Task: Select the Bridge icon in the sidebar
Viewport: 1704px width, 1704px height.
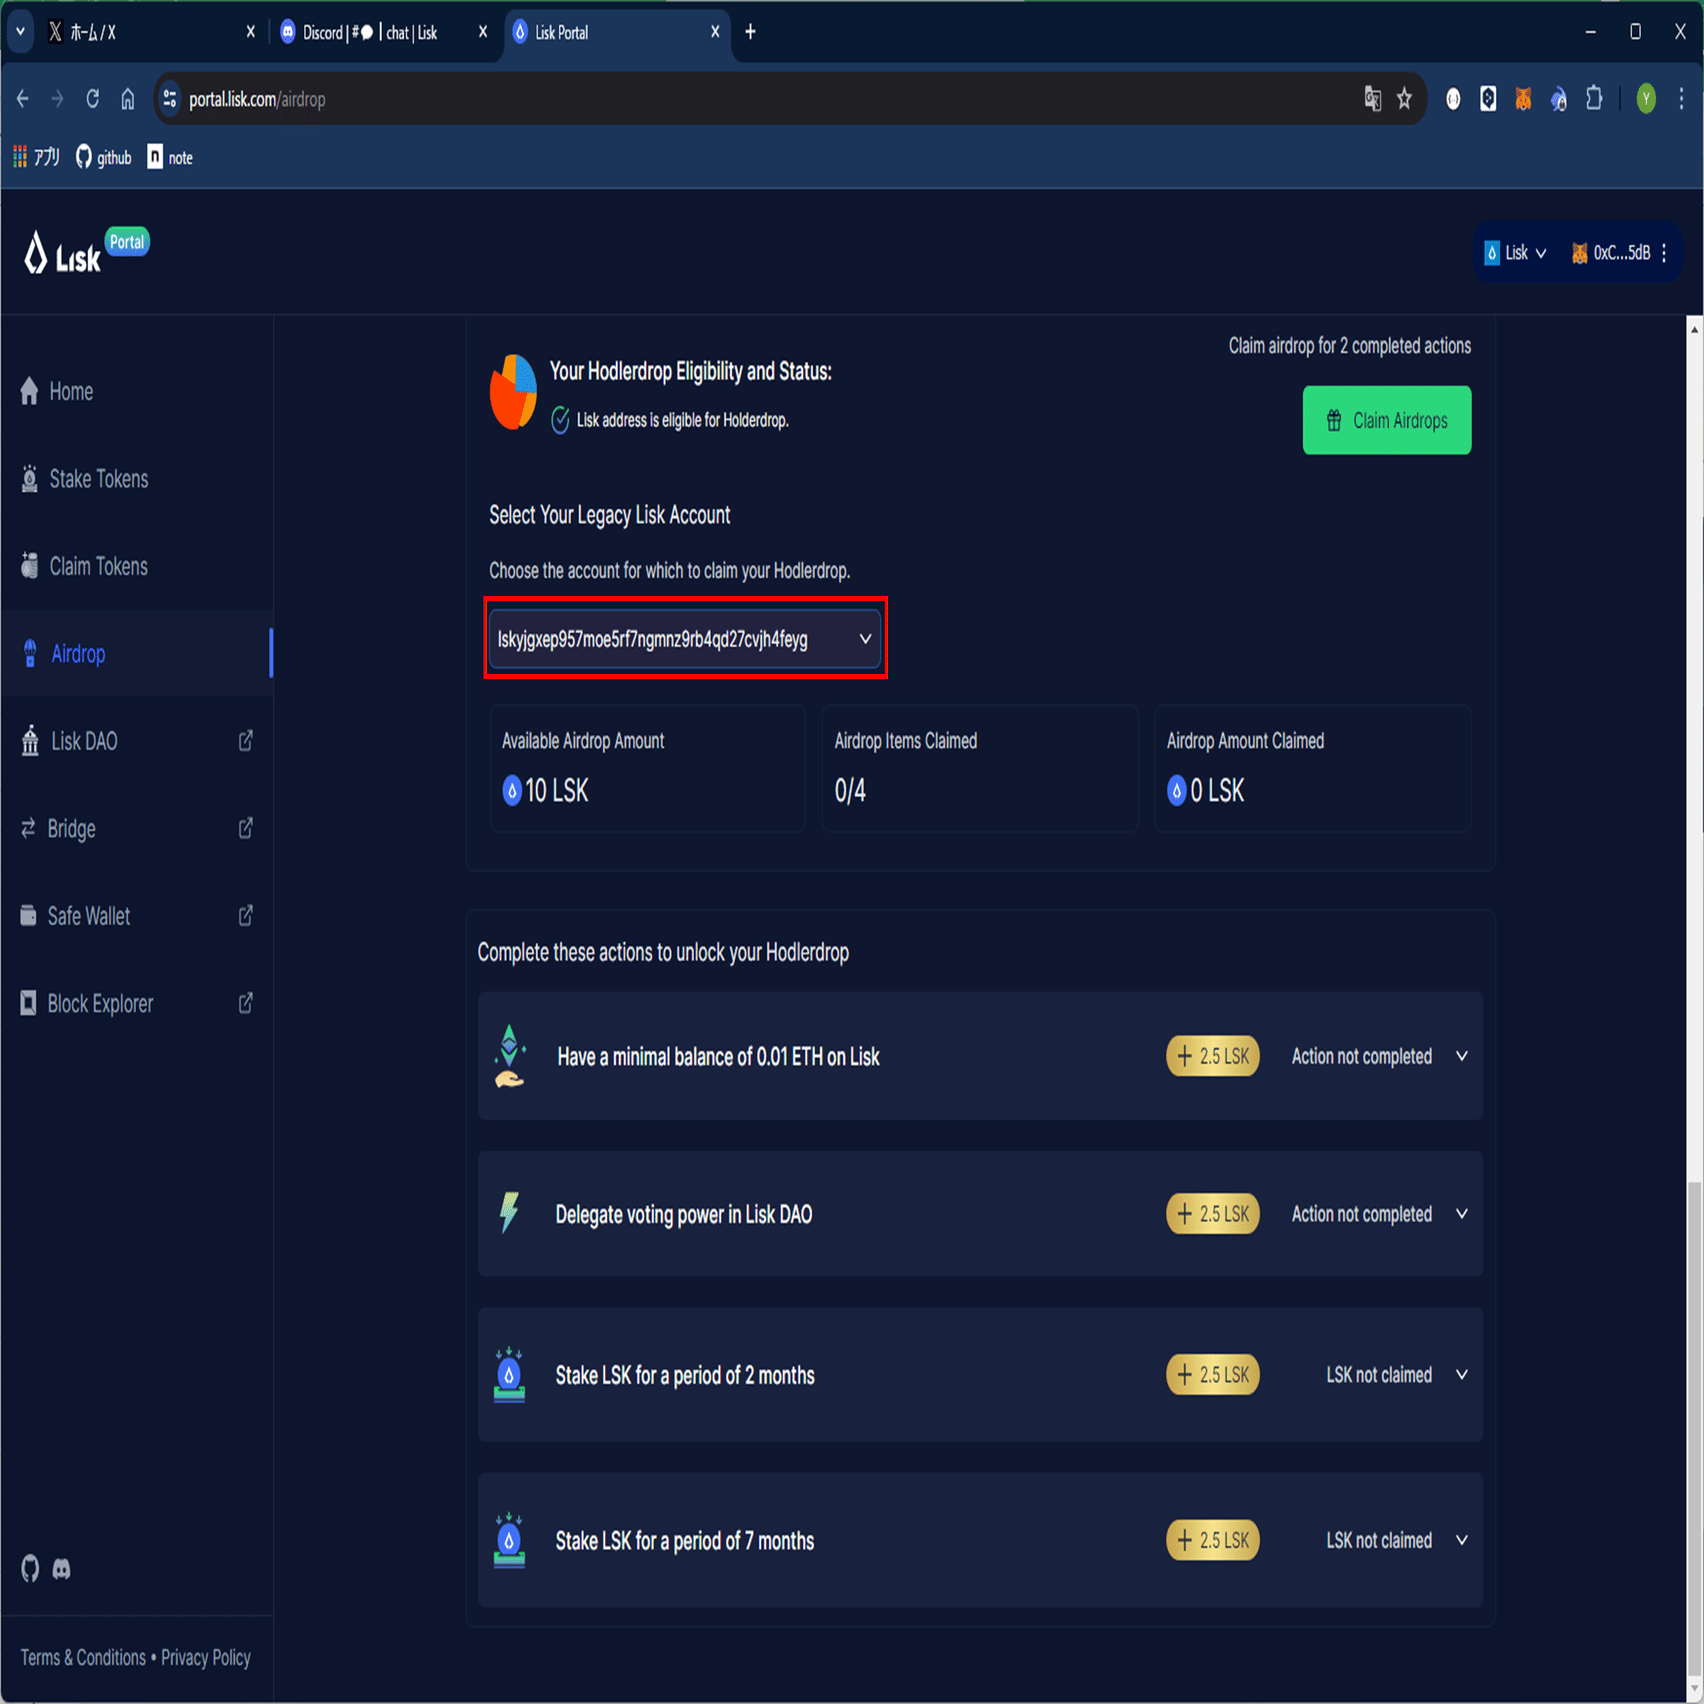Action: click(29, 828)
